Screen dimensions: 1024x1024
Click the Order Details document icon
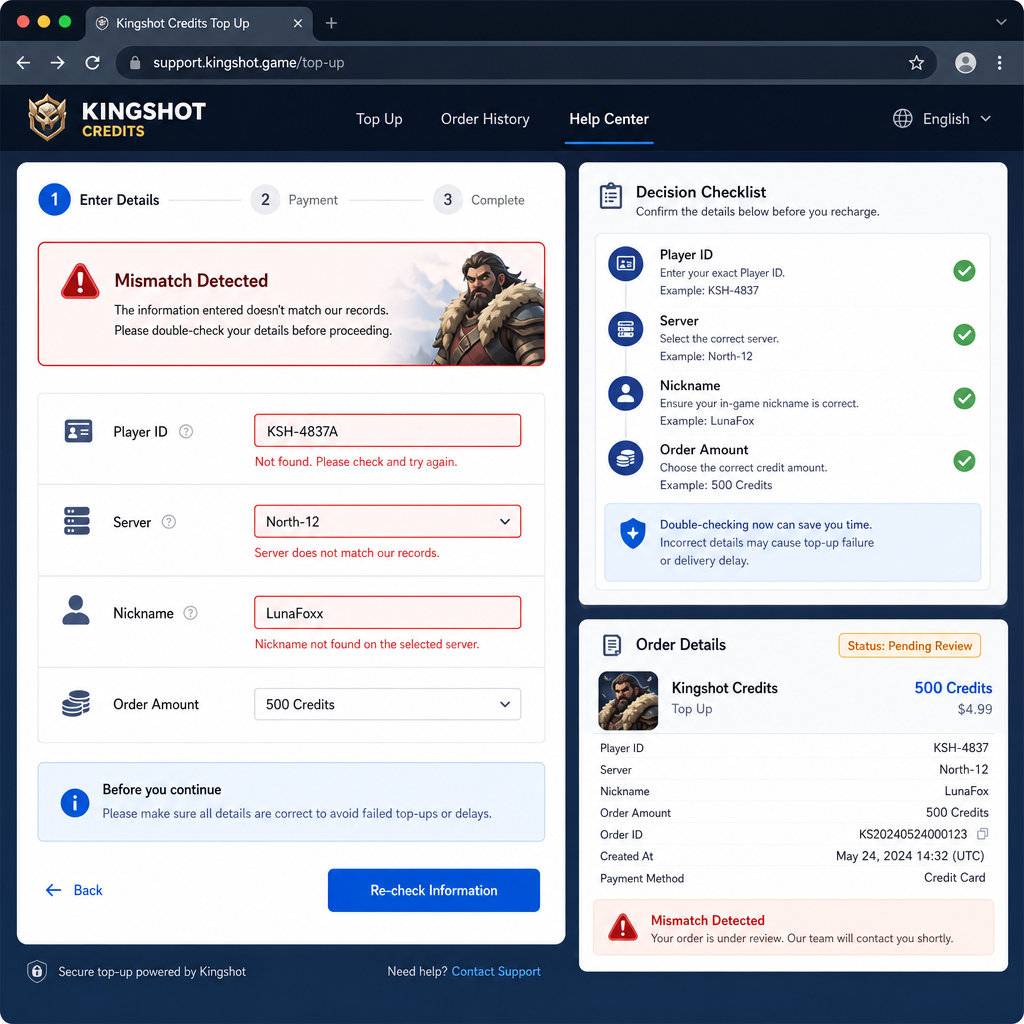612,645
